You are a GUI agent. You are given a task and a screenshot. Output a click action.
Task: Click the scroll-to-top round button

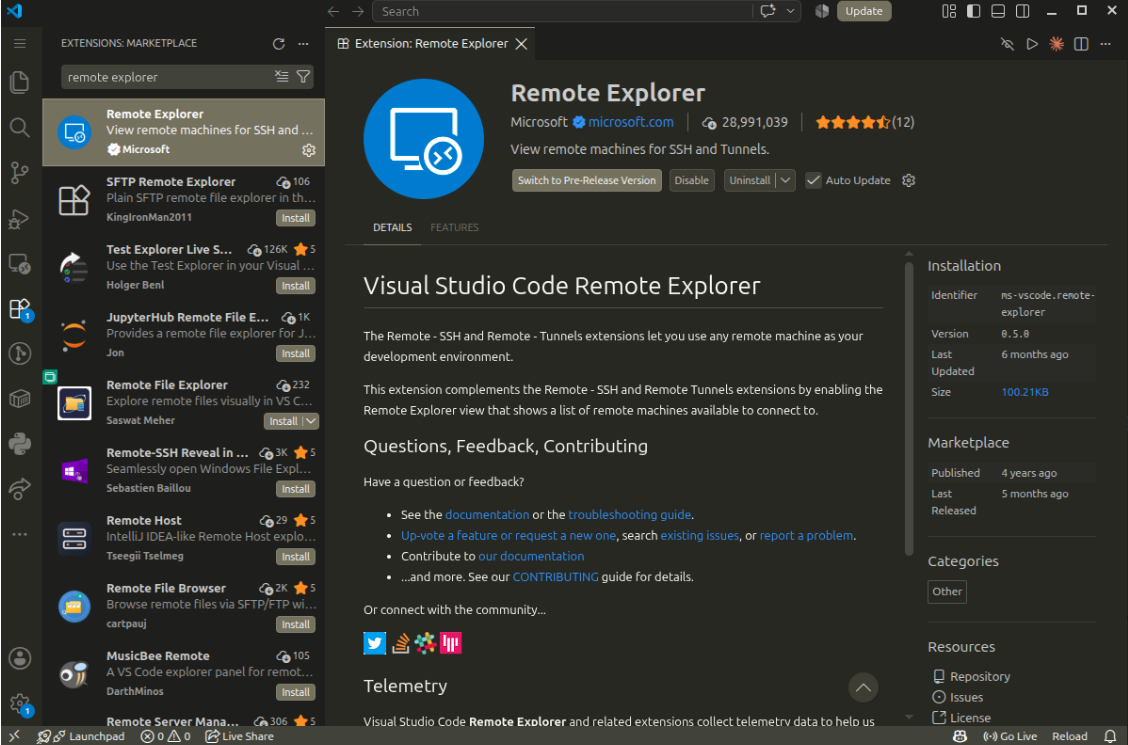tap(863, 687)
